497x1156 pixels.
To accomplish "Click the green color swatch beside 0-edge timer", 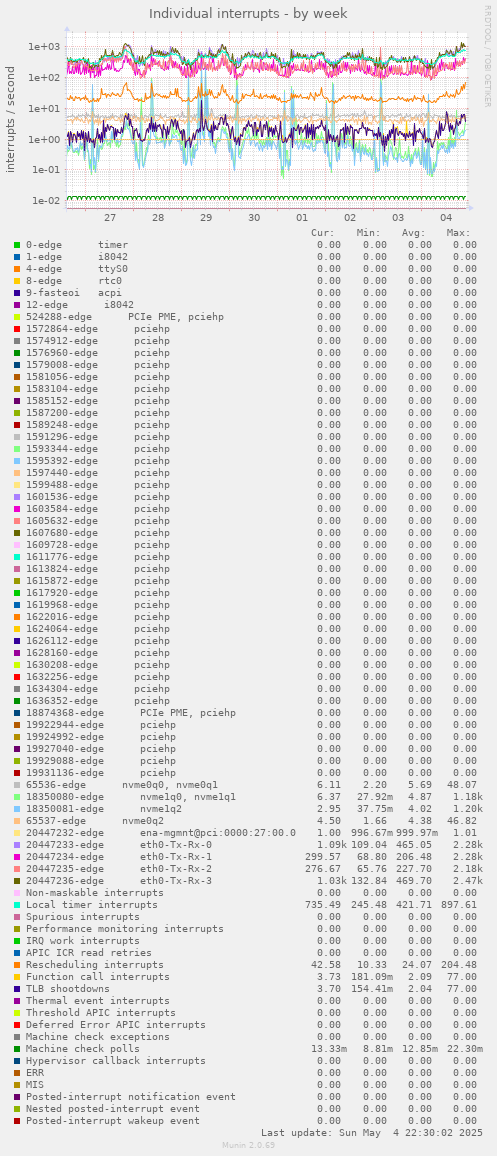I will point(17,245).
